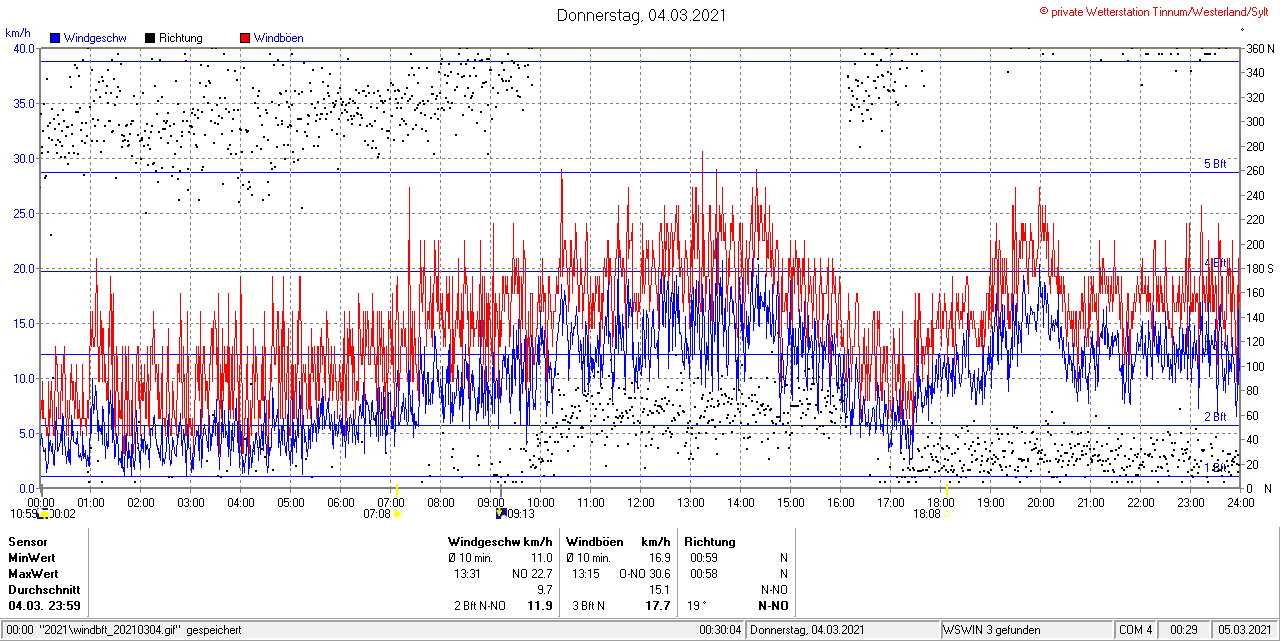
Task: Click the 360 N direction axis label
Action: (x=1259, y=48)
